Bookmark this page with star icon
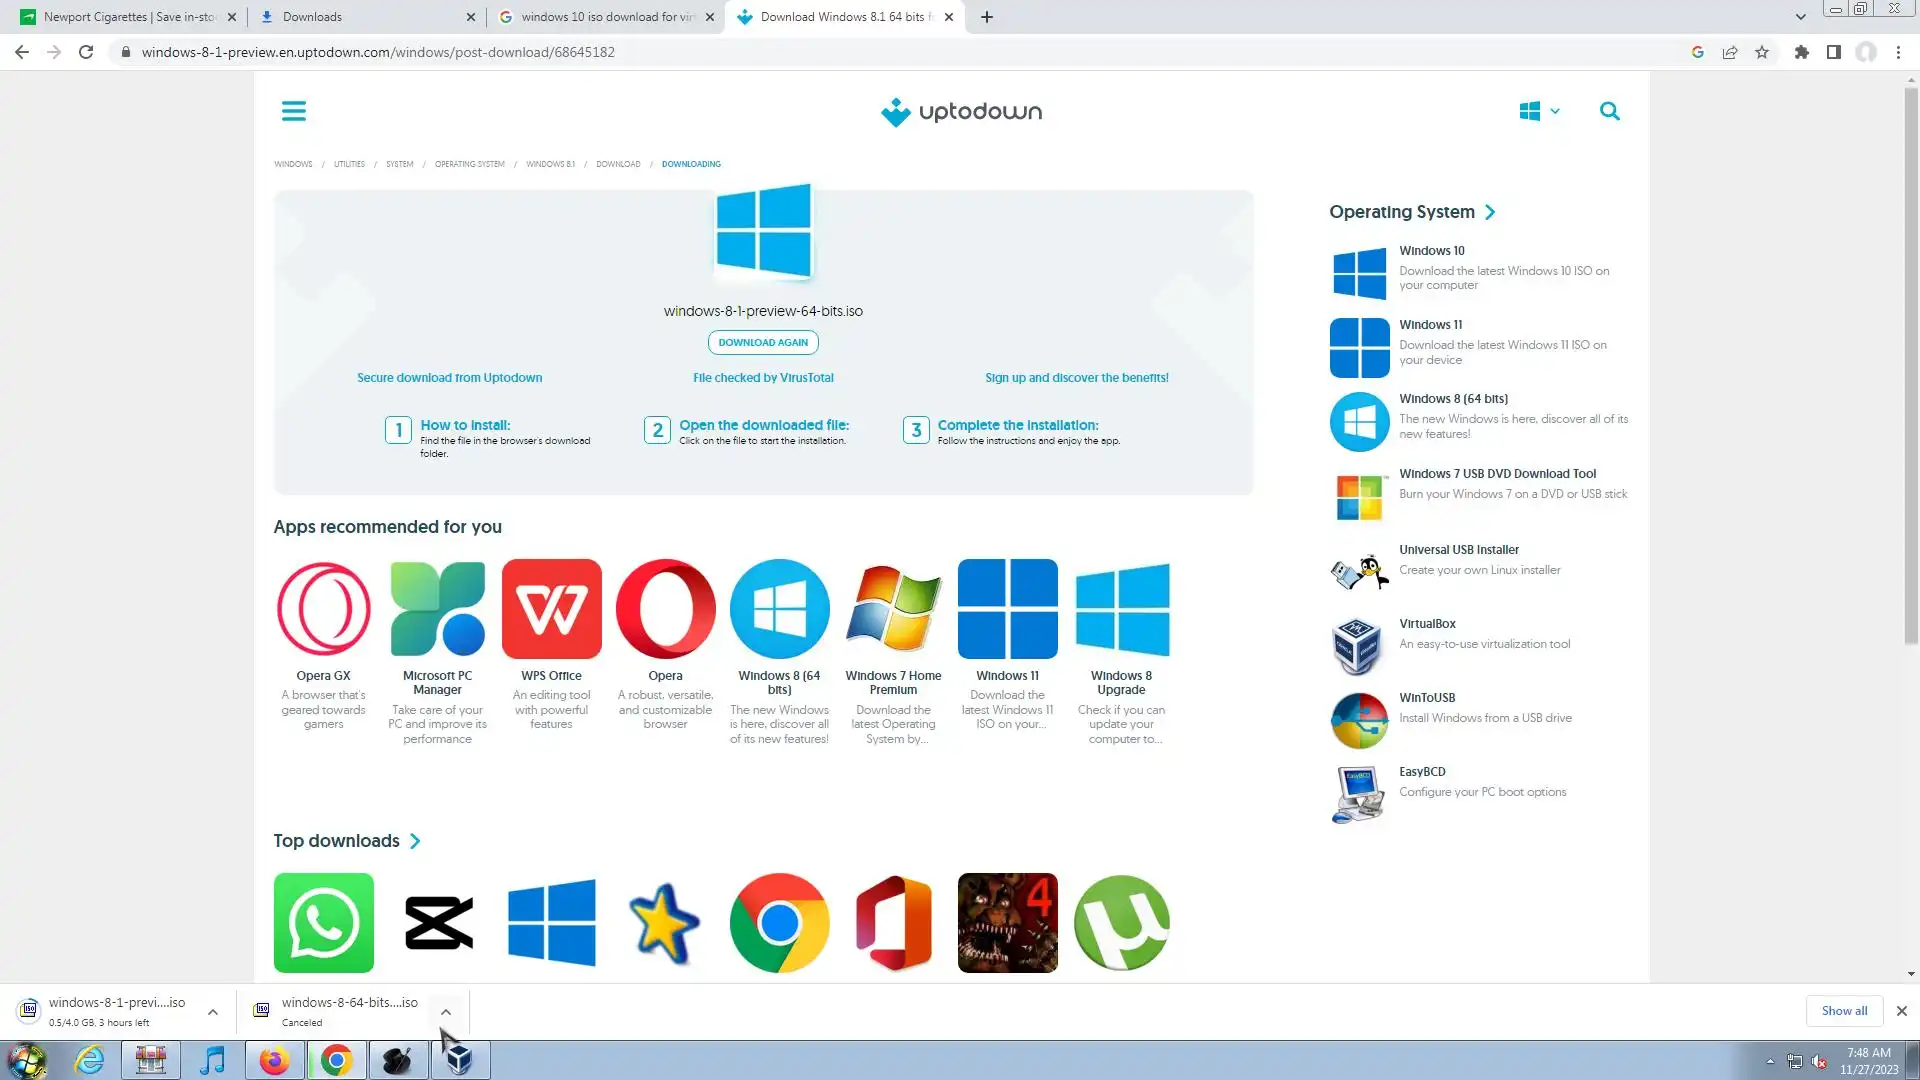 (x=1762, y=52)
